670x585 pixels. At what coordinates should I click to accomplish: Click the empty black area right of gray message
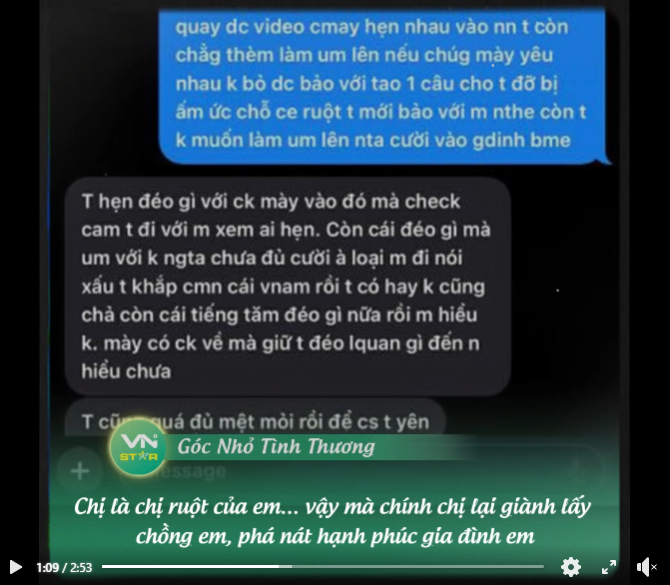click(564, 286)
